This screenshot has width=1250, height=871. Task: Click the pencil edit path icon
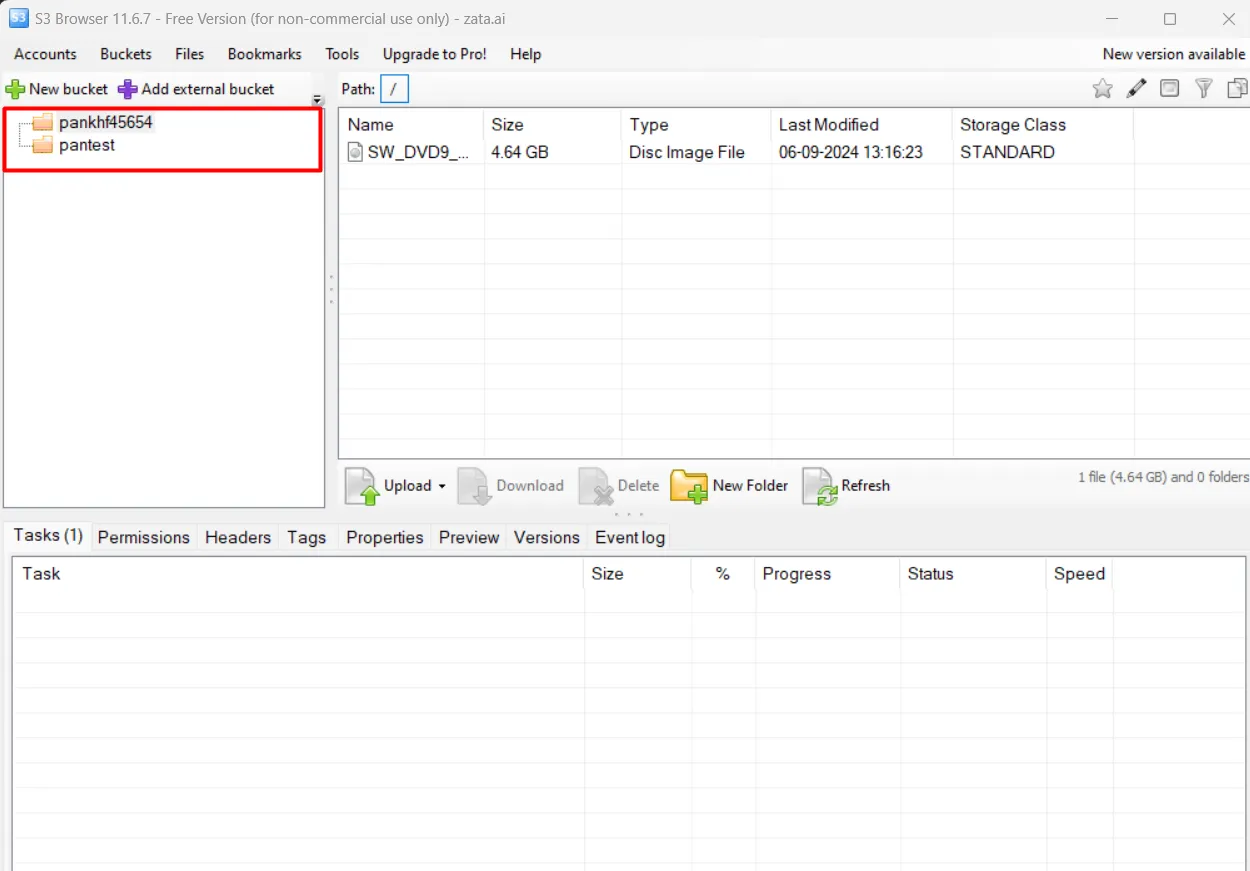(1136, 89)
